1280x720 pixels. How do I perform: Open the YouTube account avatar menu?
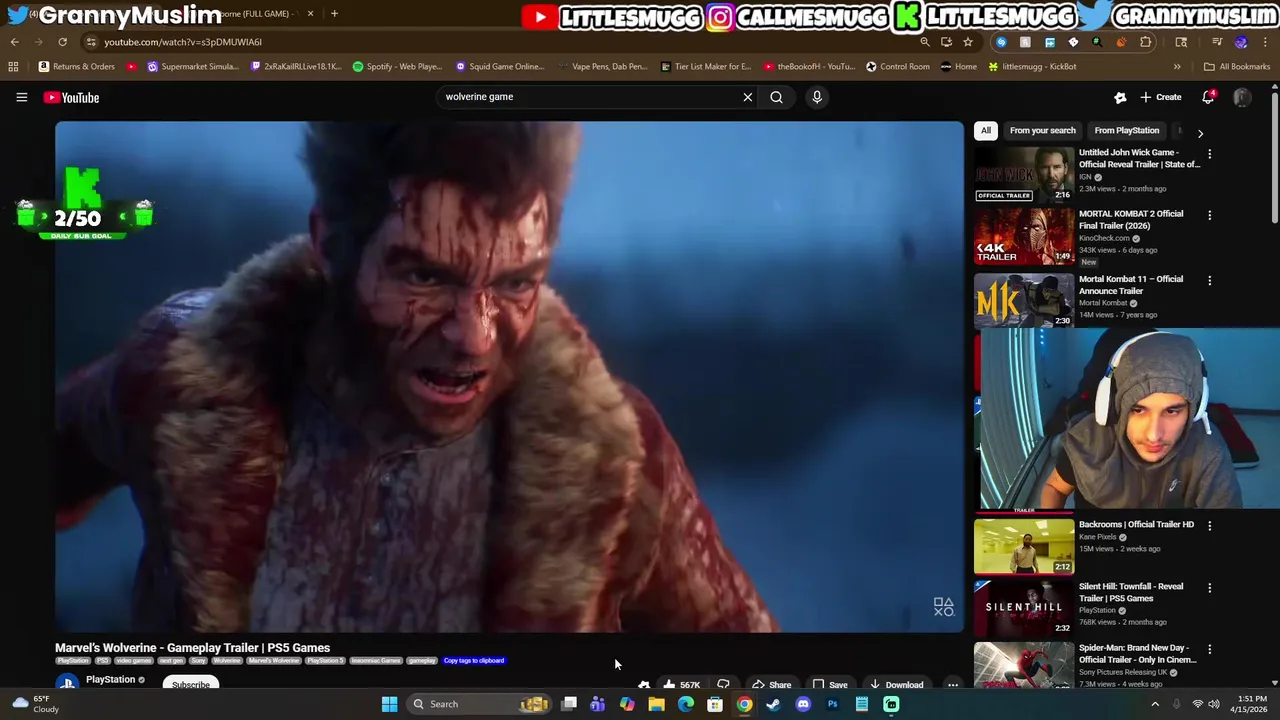[1242, 97]
